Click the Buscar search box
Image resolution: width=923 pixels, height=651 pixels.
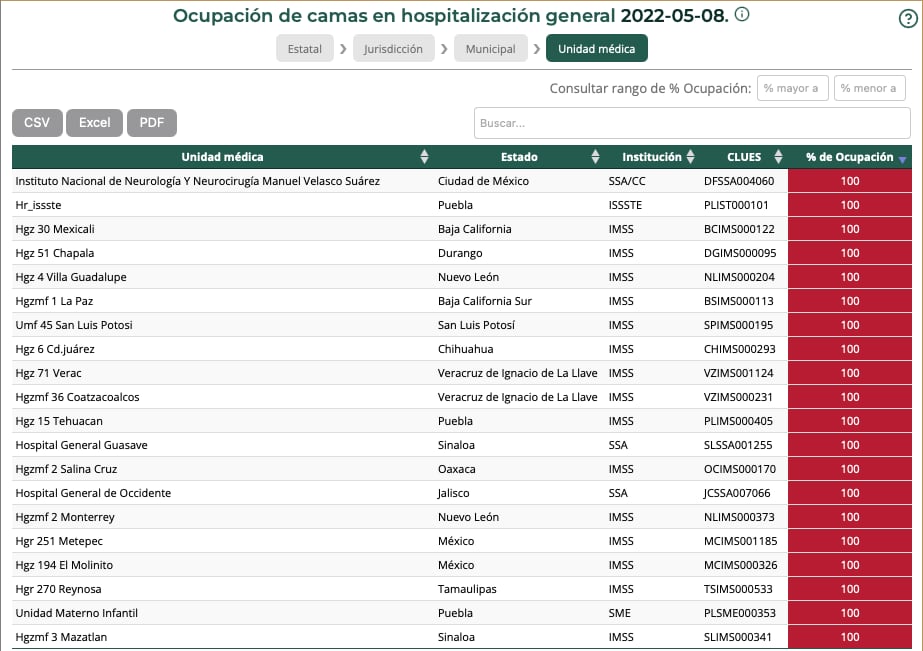pos(692,123)
